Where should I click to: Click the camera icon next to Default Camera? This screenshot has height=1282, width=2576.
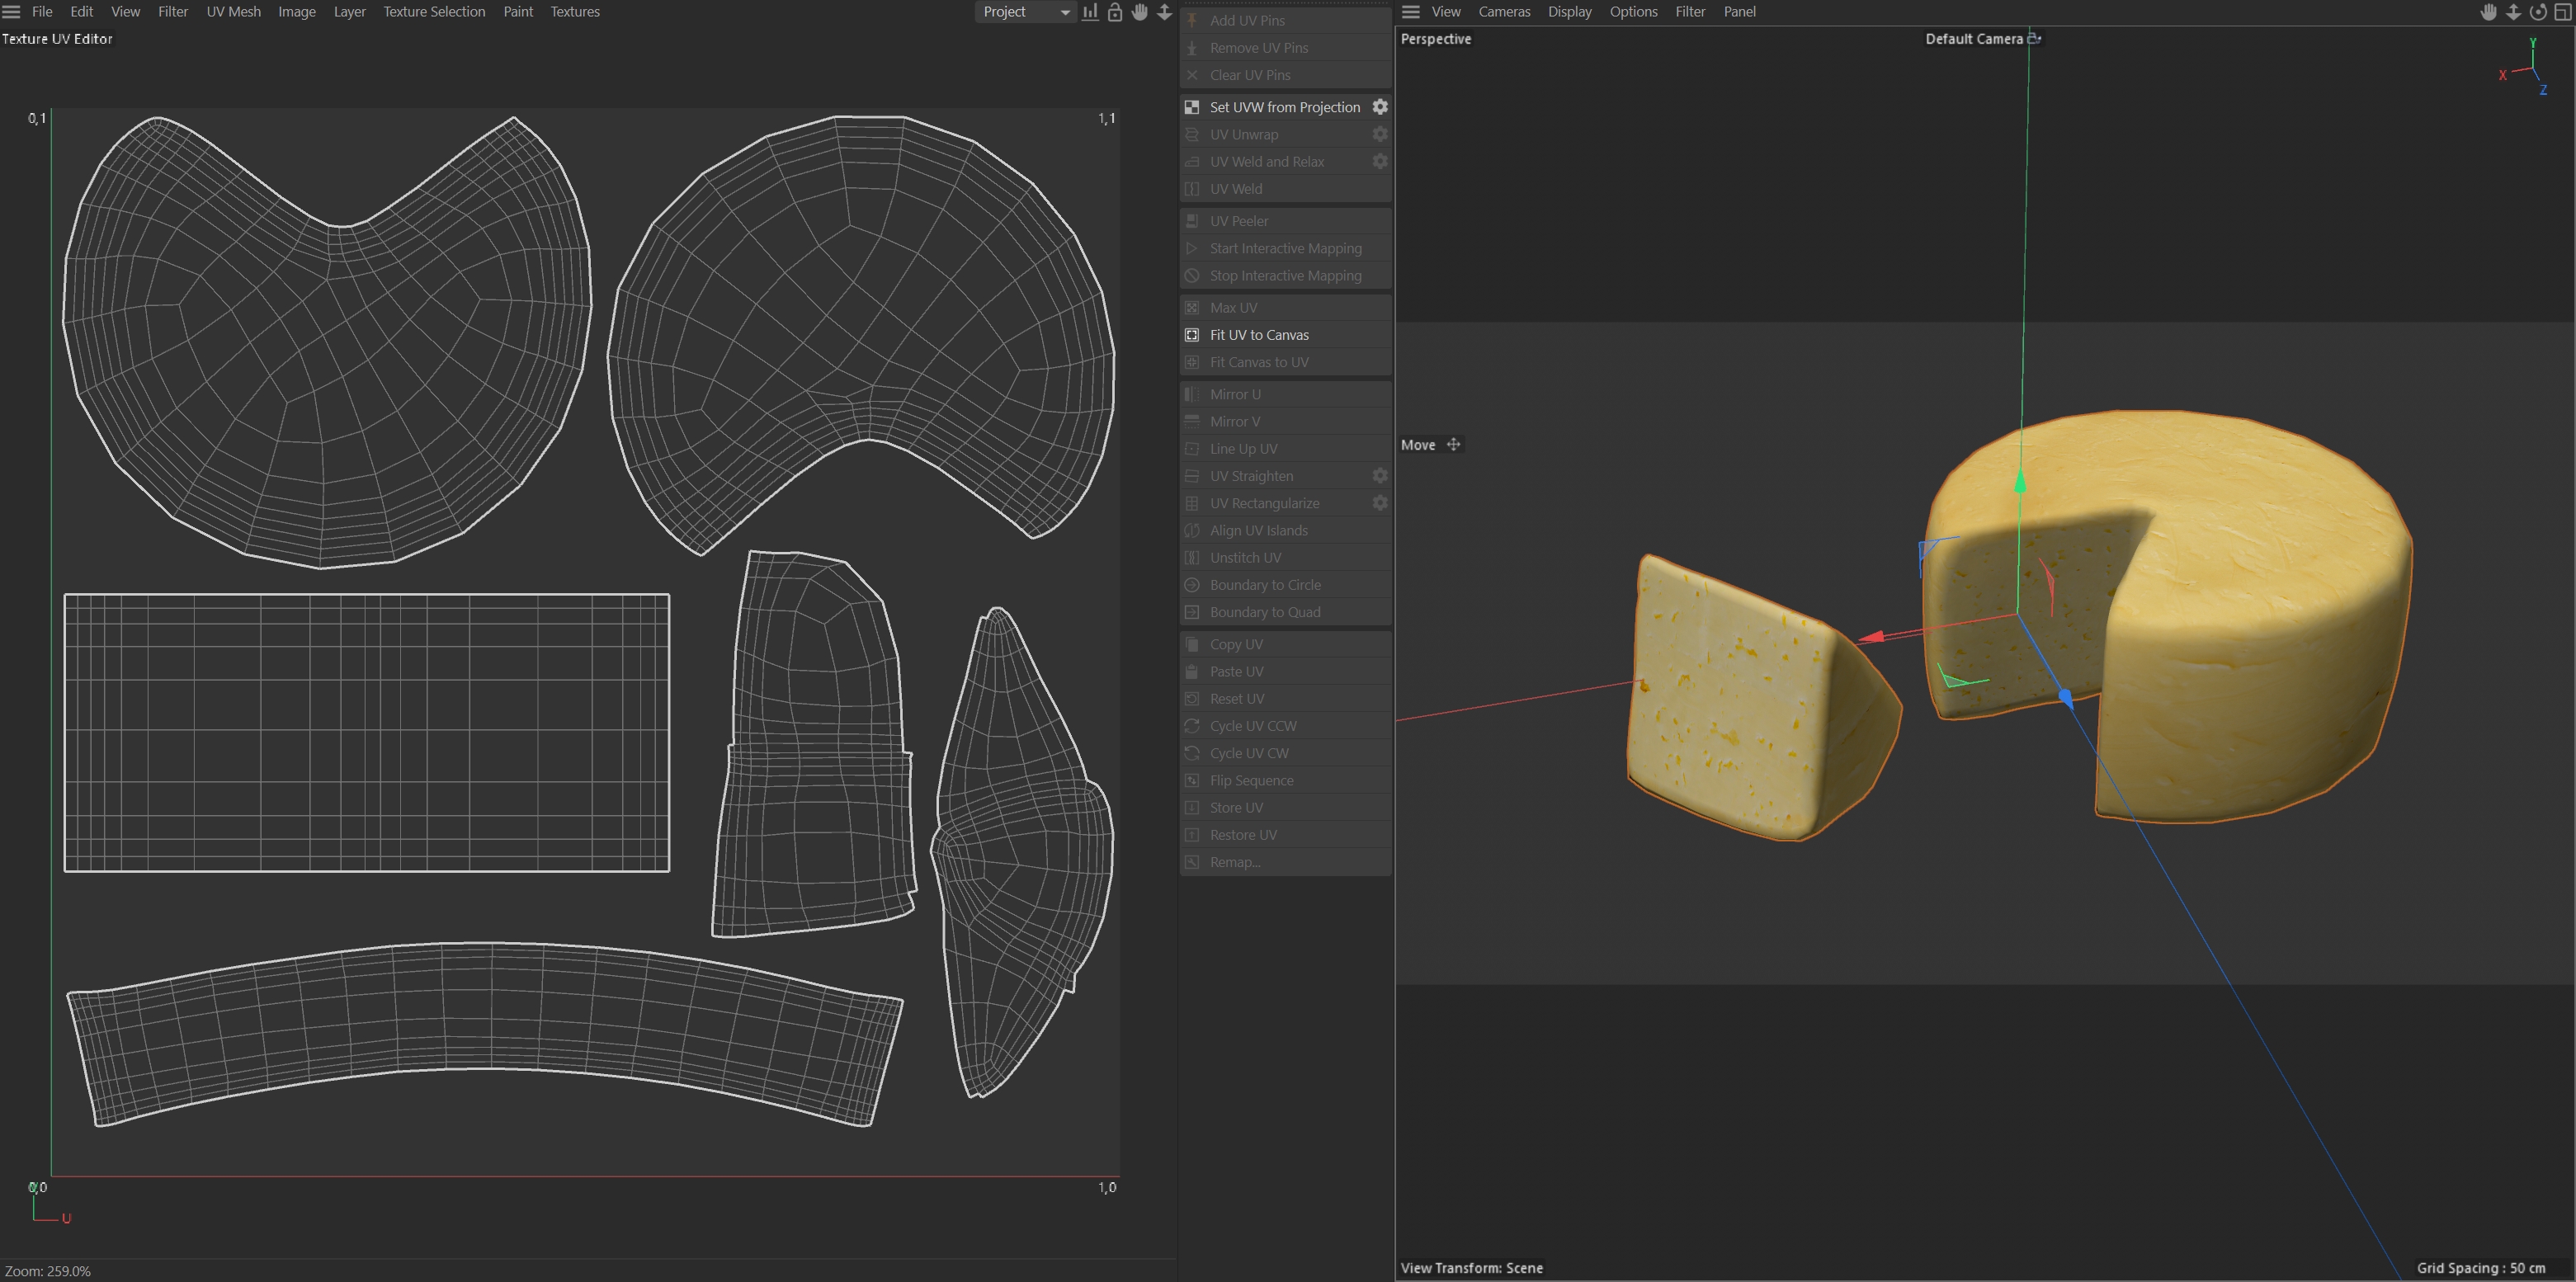click(x=2034, y=39)
